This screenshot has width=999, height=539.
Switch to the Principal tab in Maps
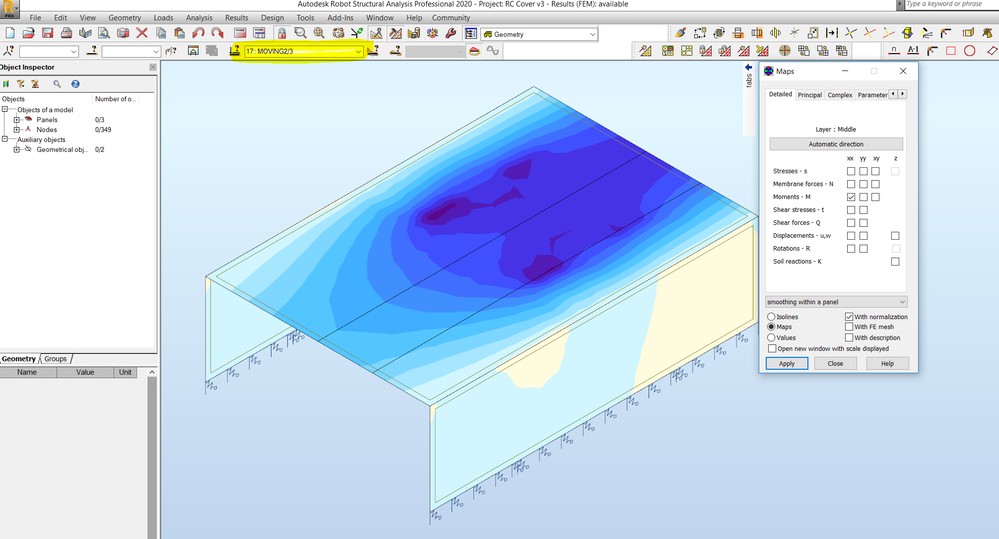(810, 95)
